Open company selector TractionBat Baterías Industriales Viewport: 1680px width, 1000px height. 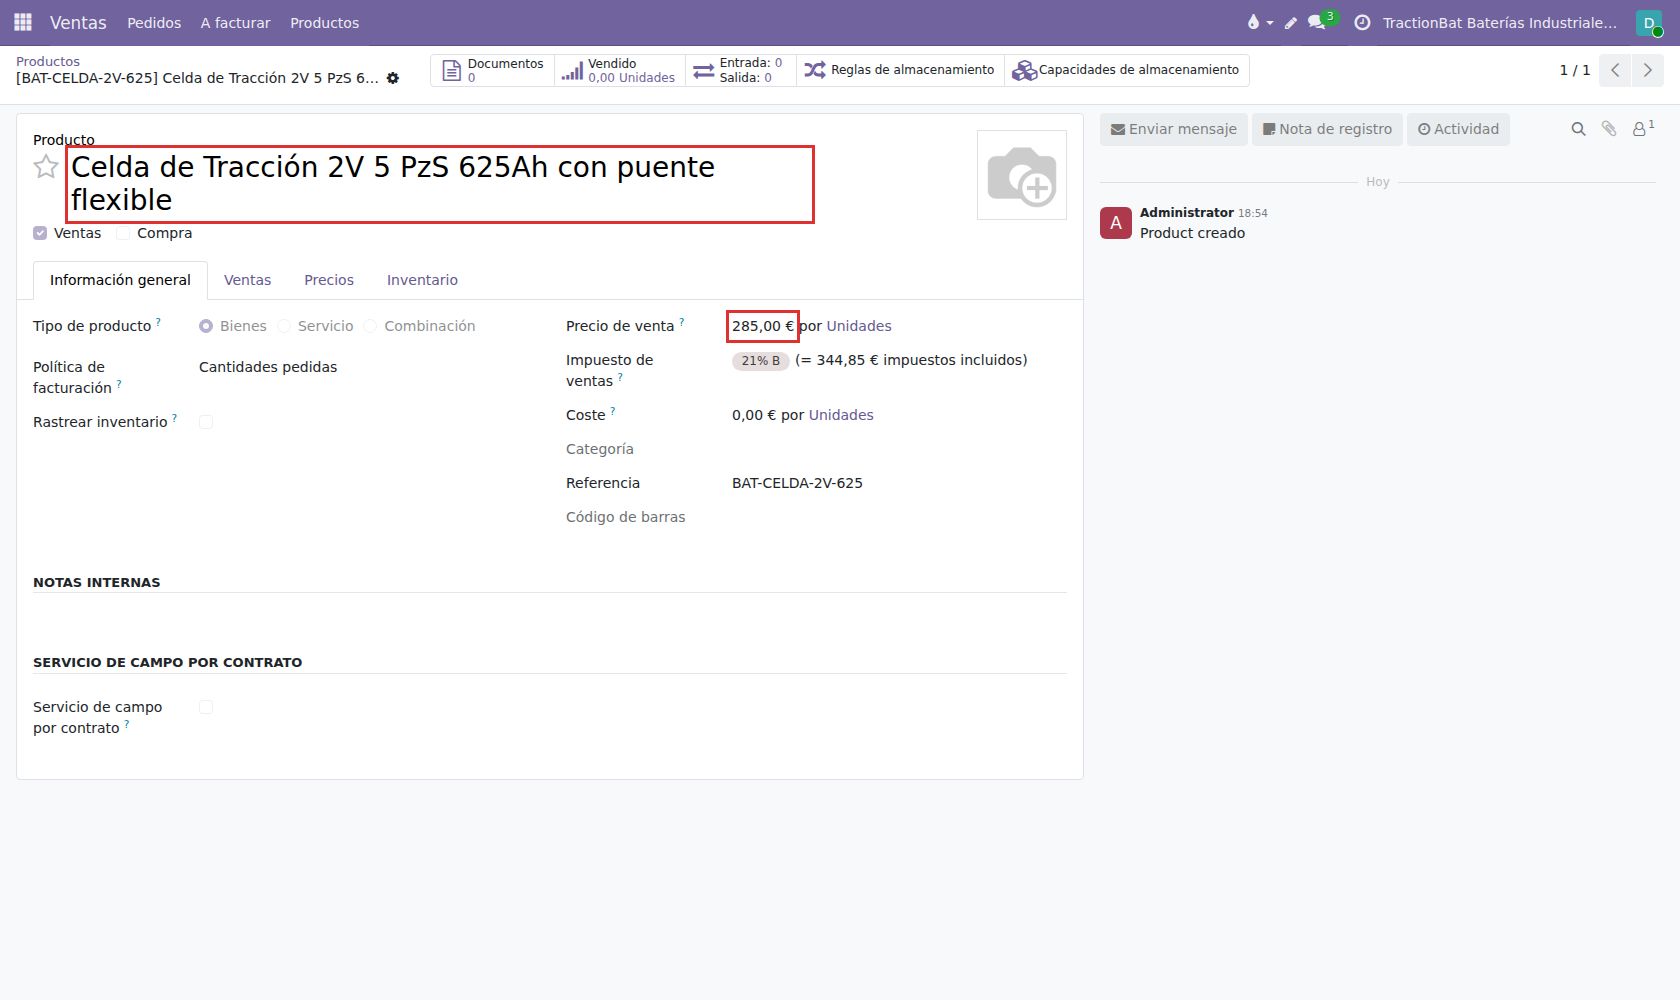pos(1499,22)
